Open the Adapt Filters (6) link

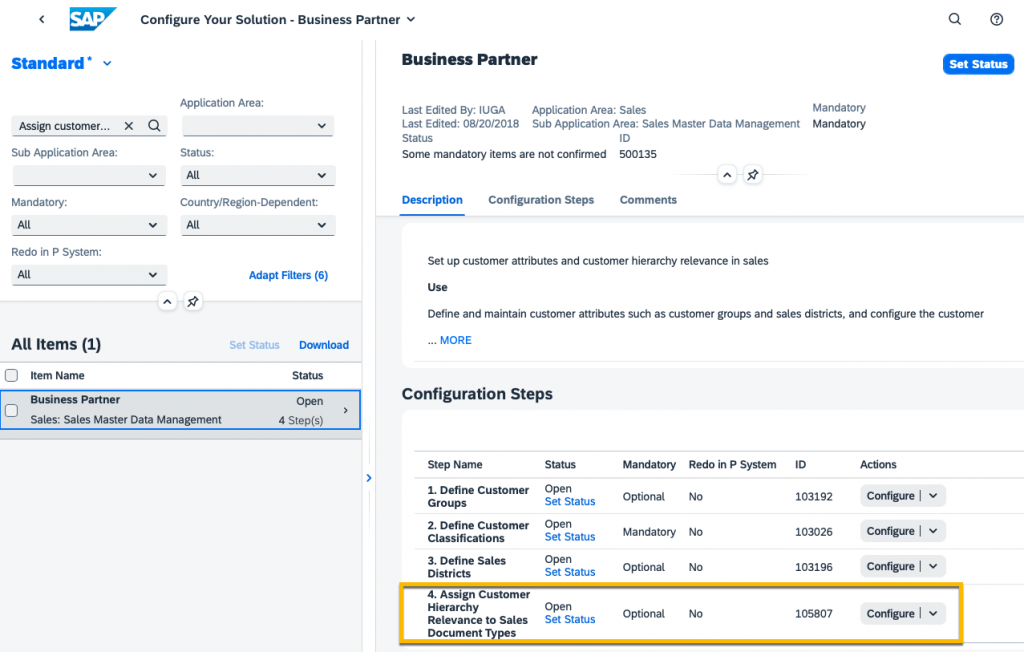(x=288, y=275)
